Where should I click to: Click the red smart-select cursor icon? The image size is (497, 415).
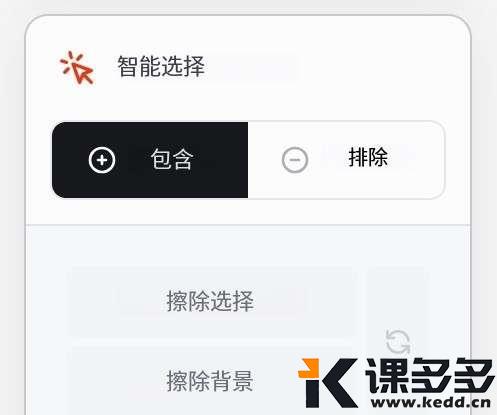point(77,67)
